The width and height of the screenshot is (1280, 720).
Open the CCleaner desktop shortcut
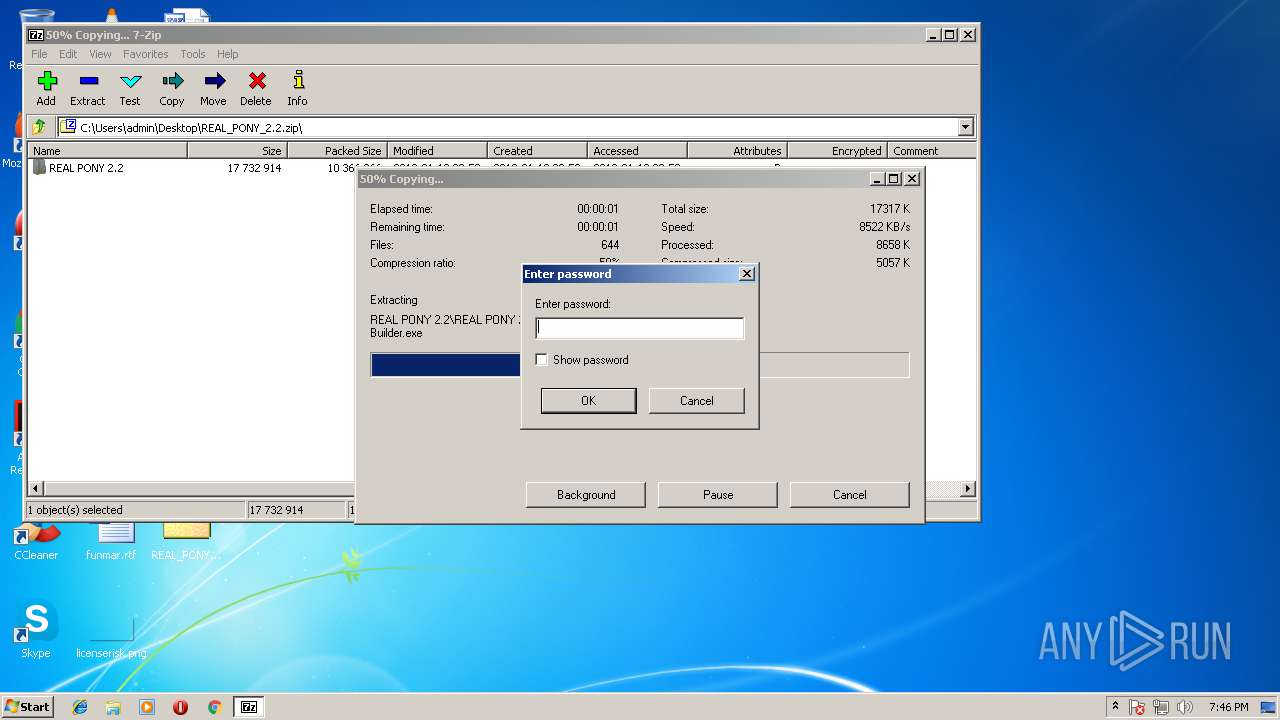tap(36, 541)
